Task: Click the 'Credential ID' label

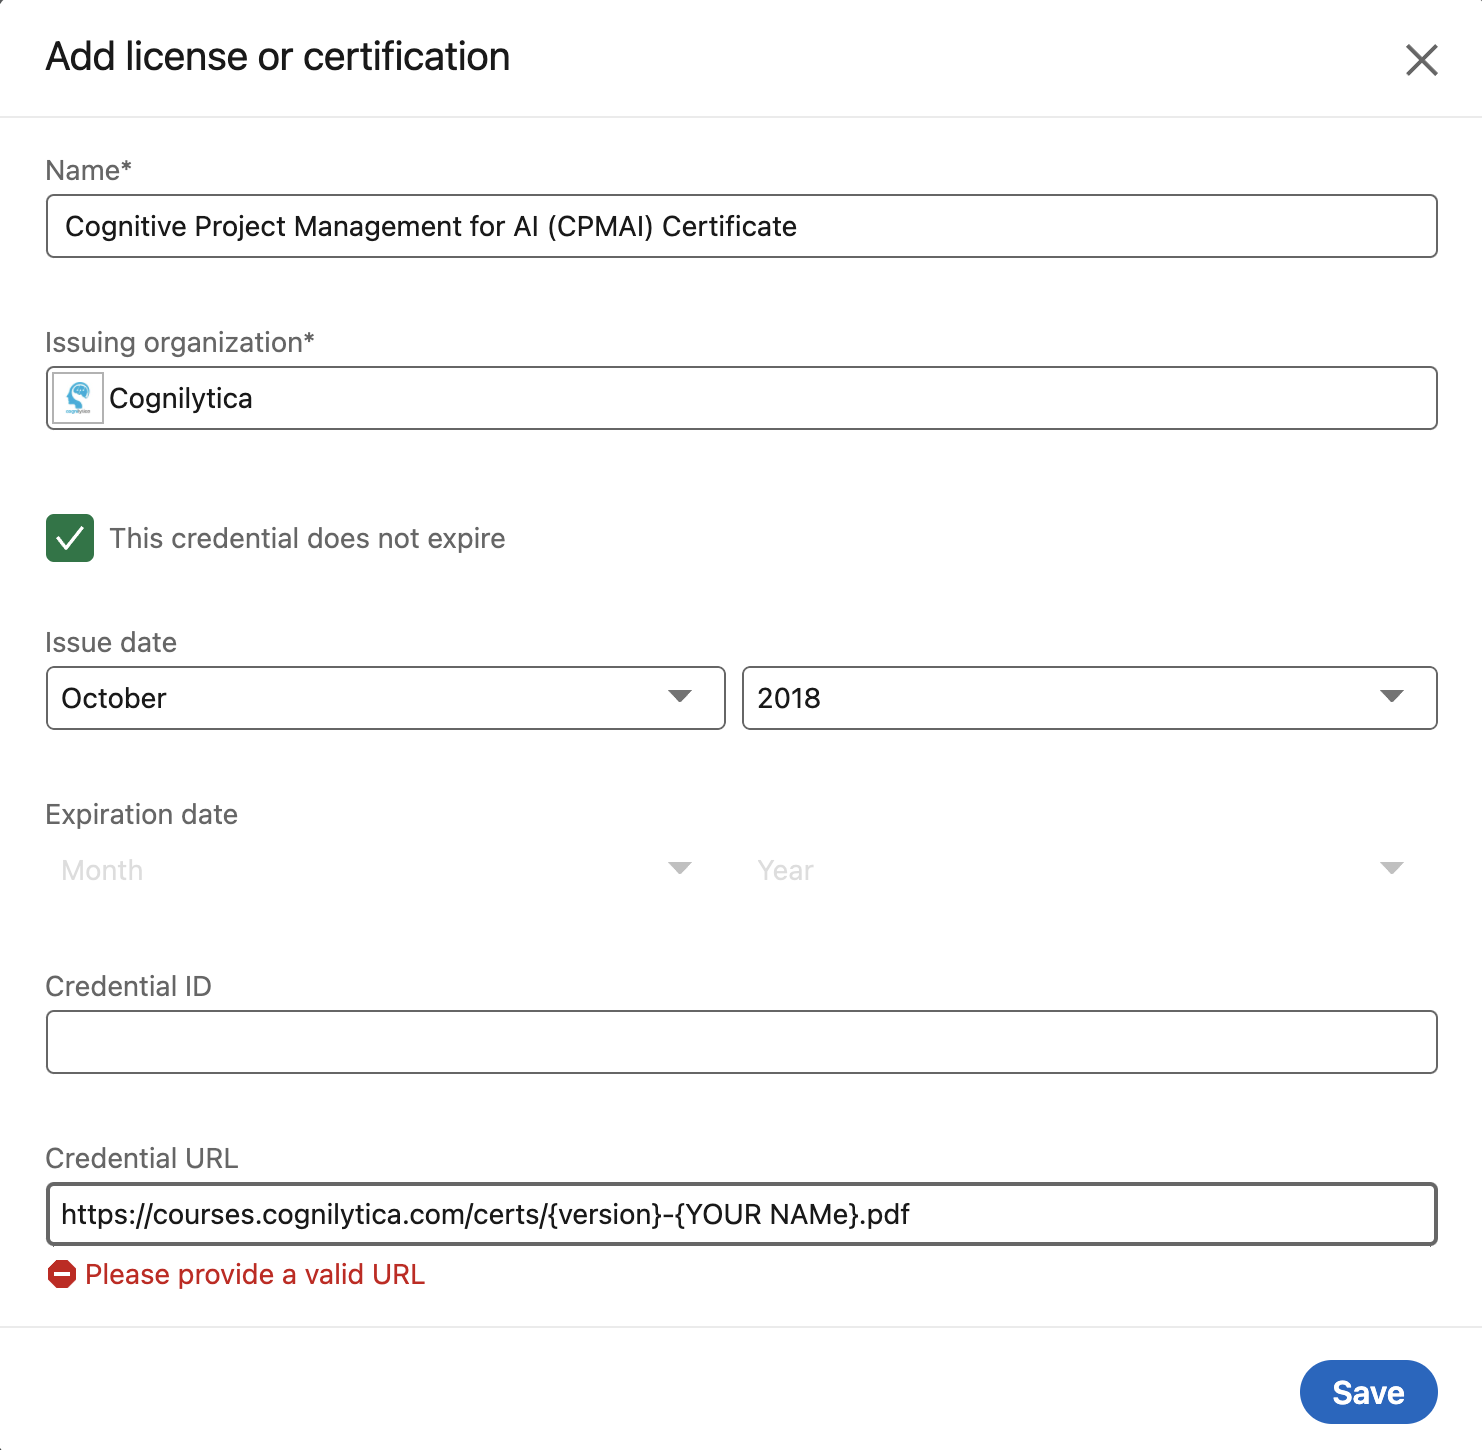Action: 129,986
